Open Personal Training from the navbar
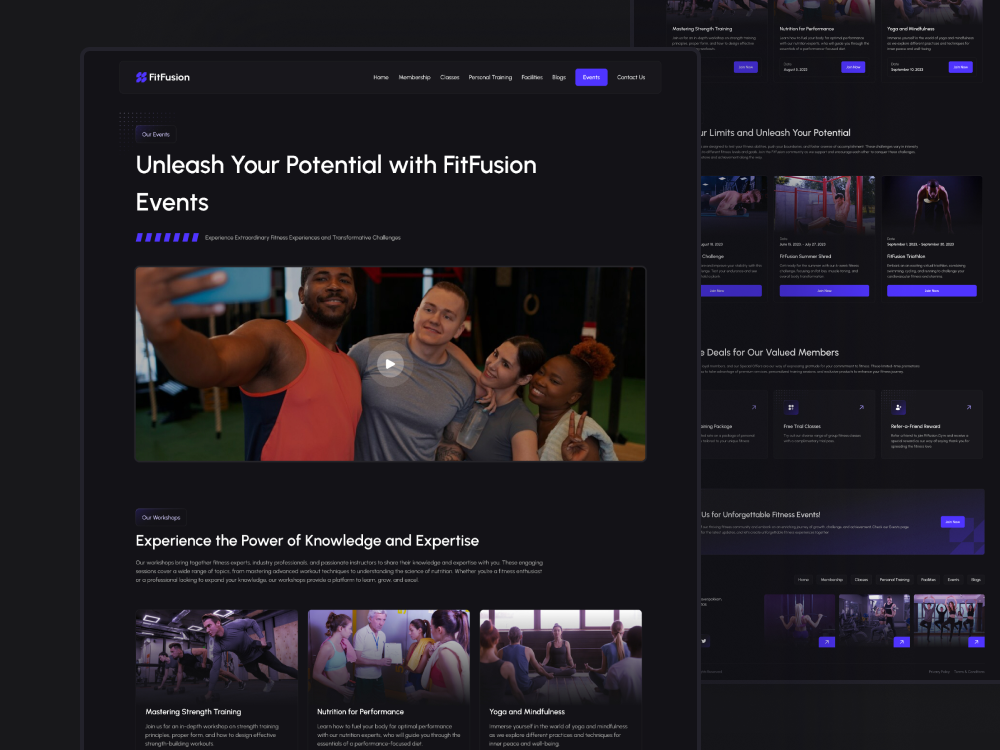 click(x=490, y=77)
